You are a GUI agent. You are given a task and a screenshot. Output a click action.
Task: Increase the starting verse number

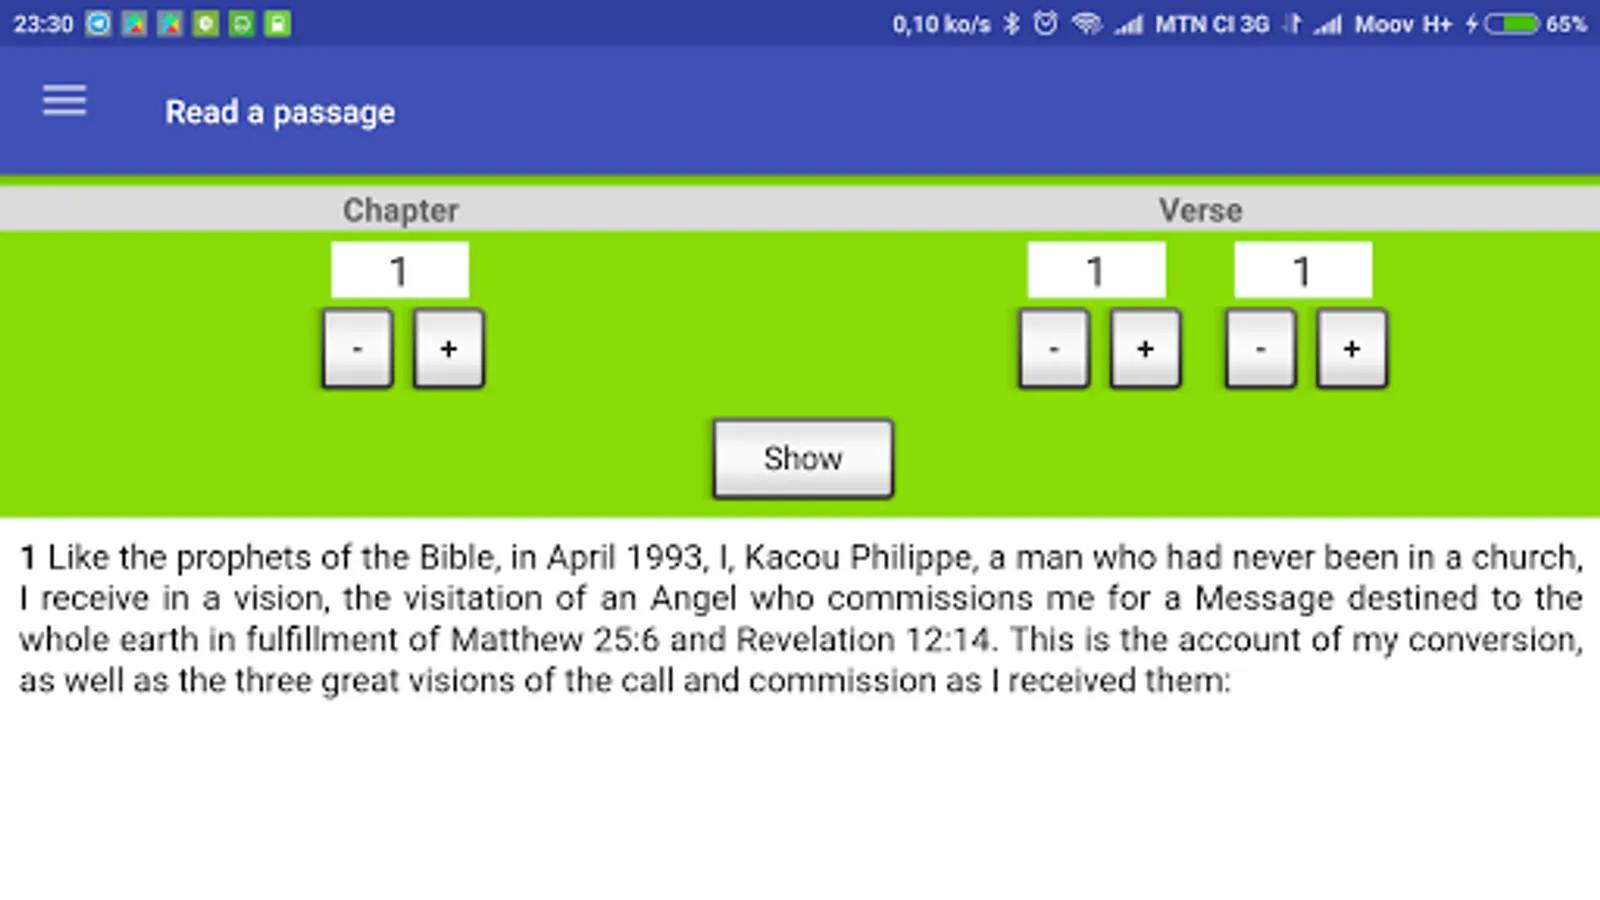point(1146,348)
